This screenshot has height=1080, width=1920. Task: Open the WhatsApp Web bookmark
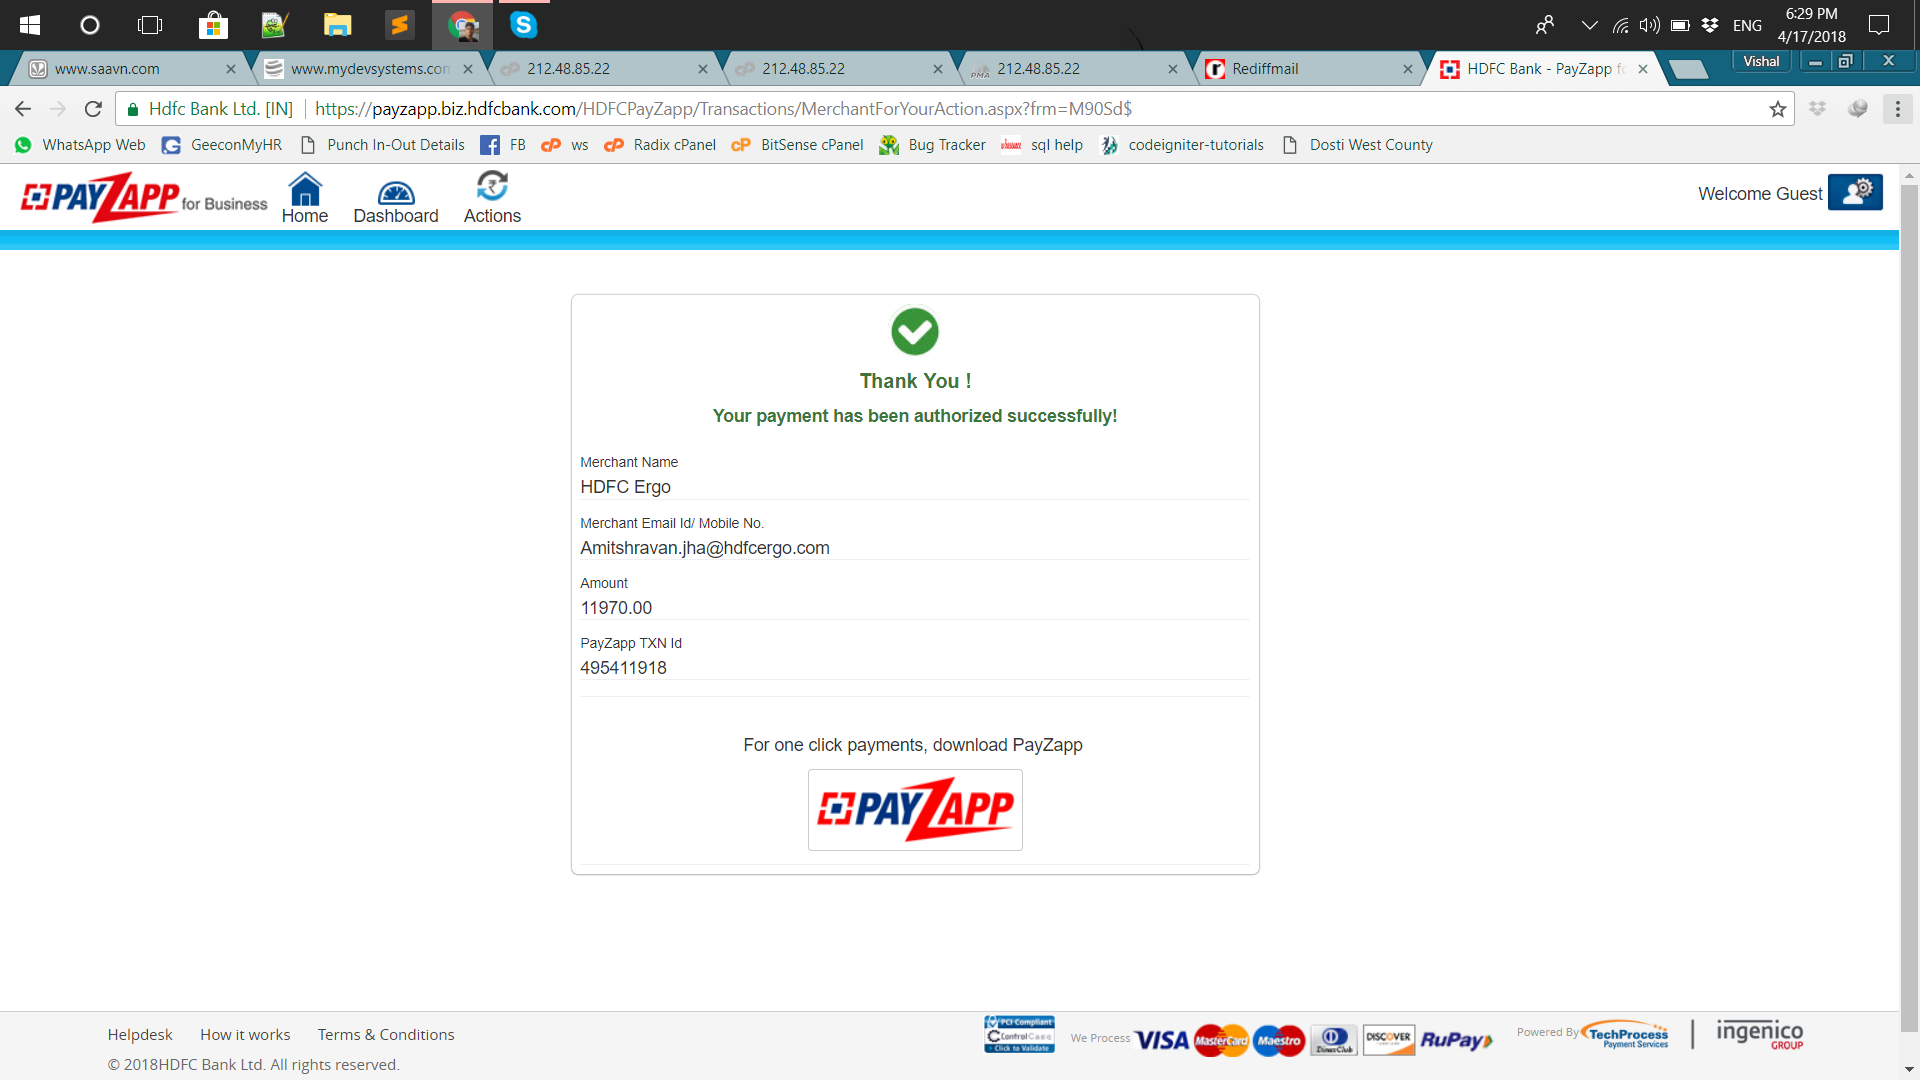[80, 145]
